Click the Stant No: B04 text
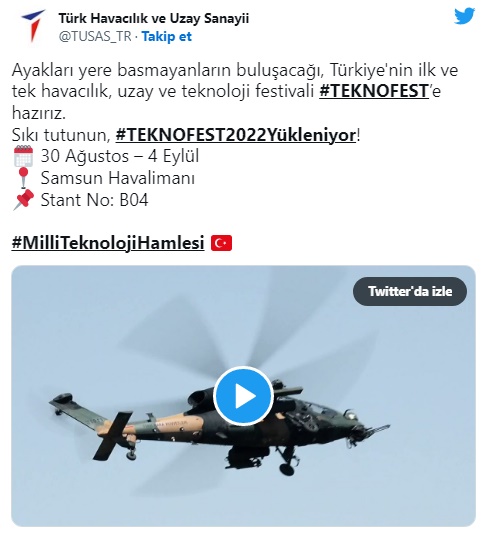This screenshot has width=483, height=534. pos(95,200)
